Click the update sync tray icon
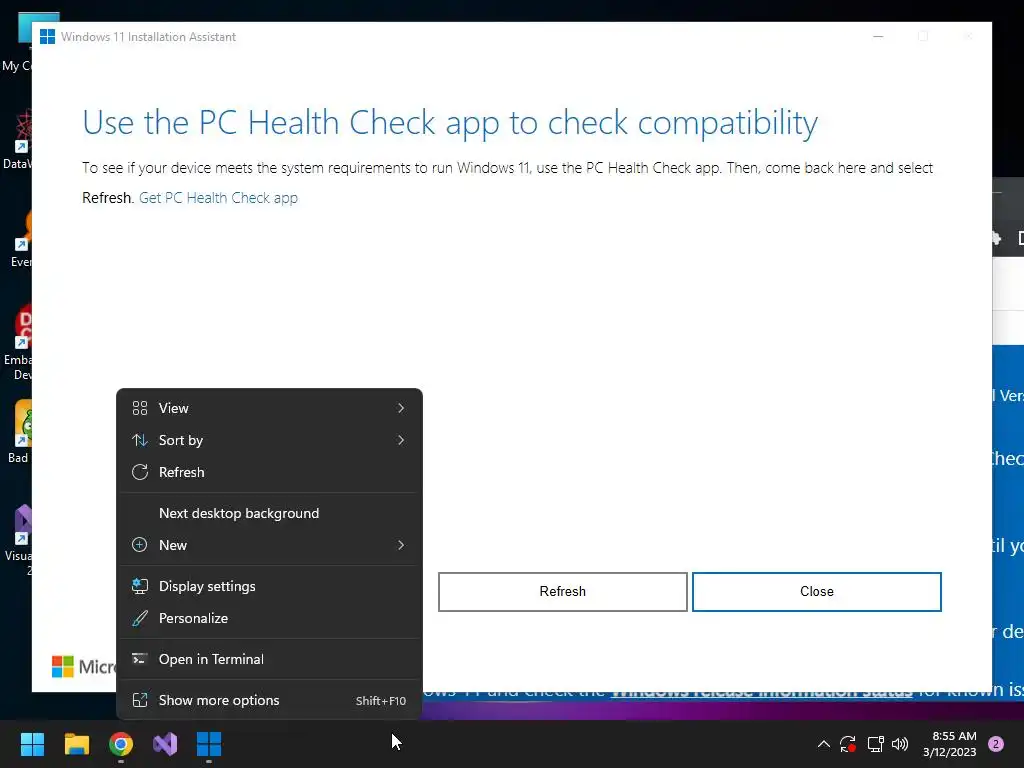Viewport: 1024px width, 768px height. pyautogui.click(x=848, y=744)
